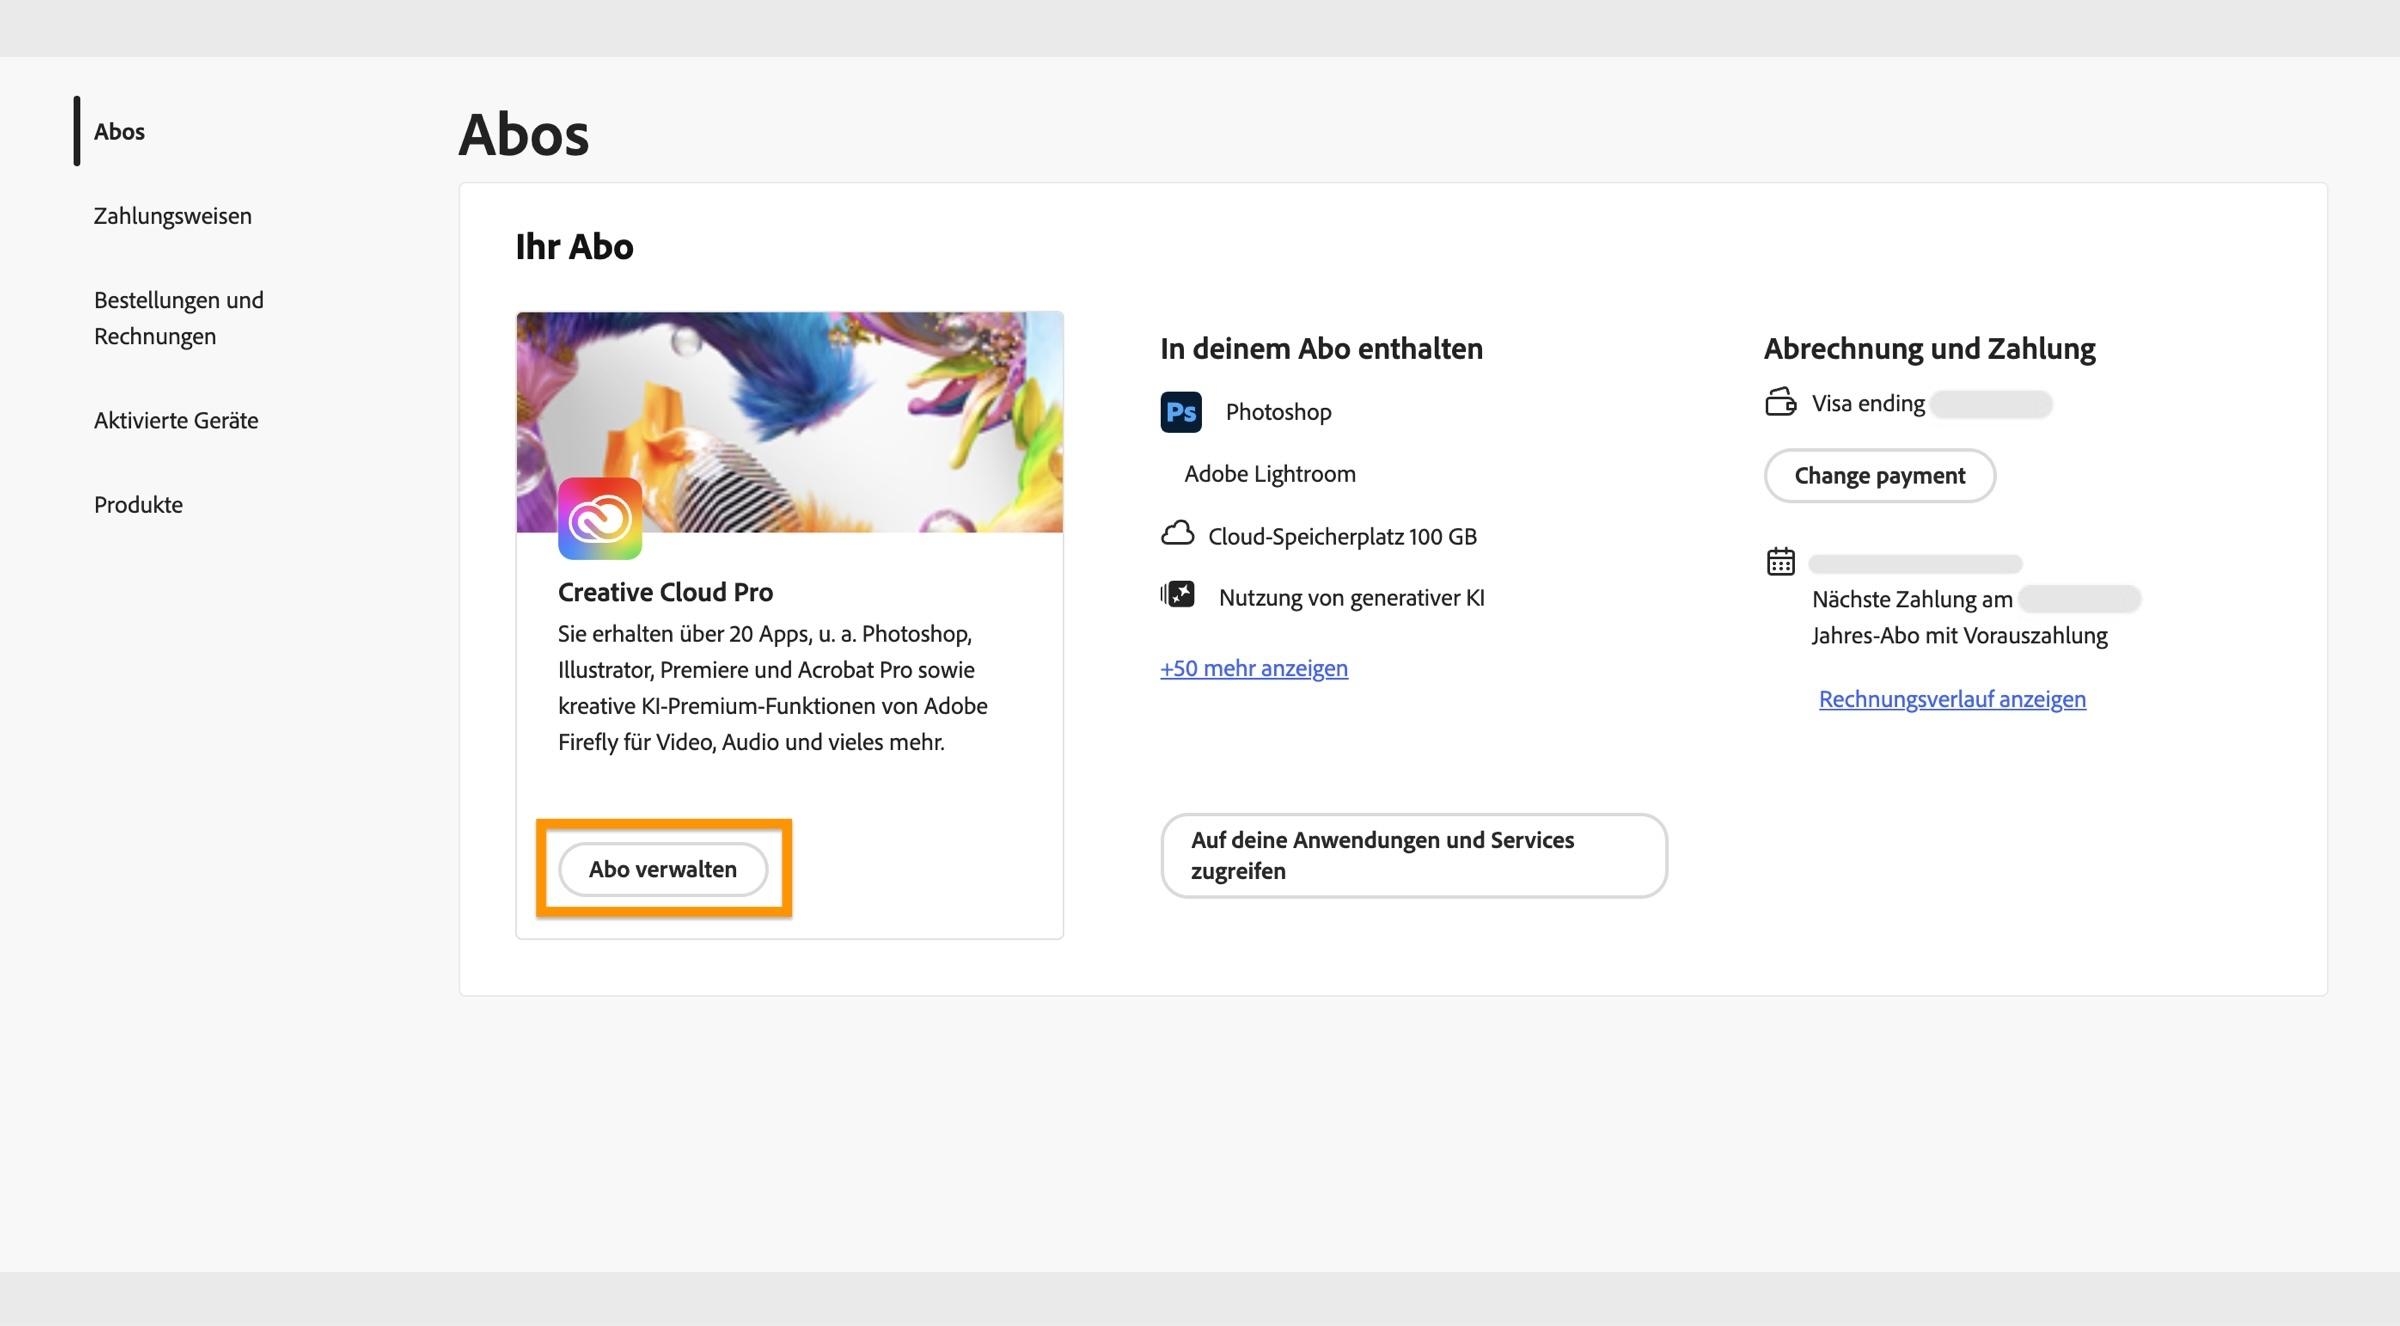The image size is (2400, 1326).
Task: Click the calendar icon in Abrechnung und Zahlung
Action: click(1782, 563)
